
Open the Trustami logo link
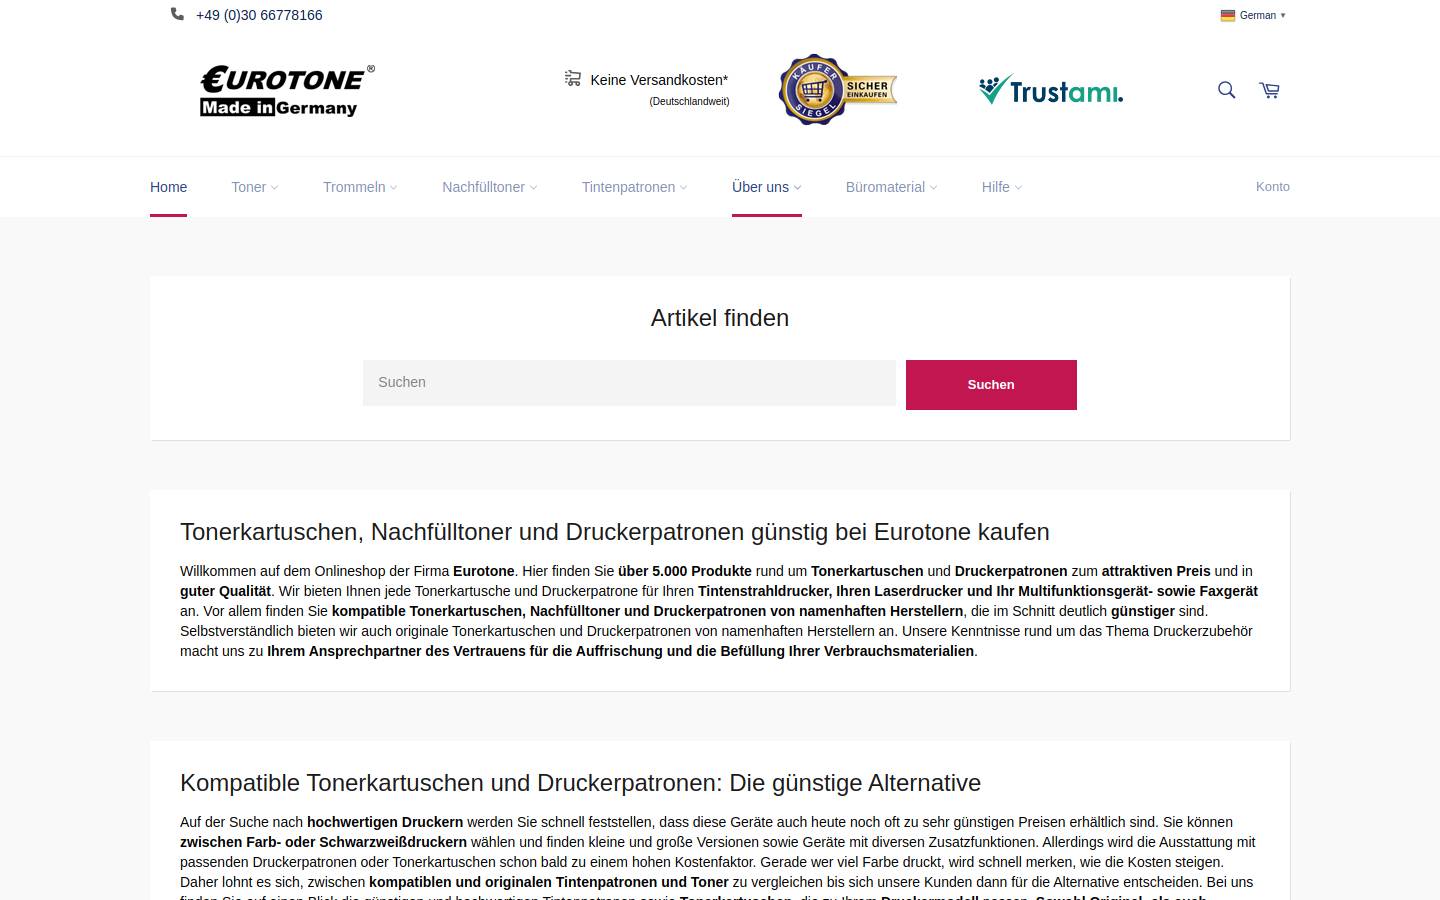tap(1051, 90)
